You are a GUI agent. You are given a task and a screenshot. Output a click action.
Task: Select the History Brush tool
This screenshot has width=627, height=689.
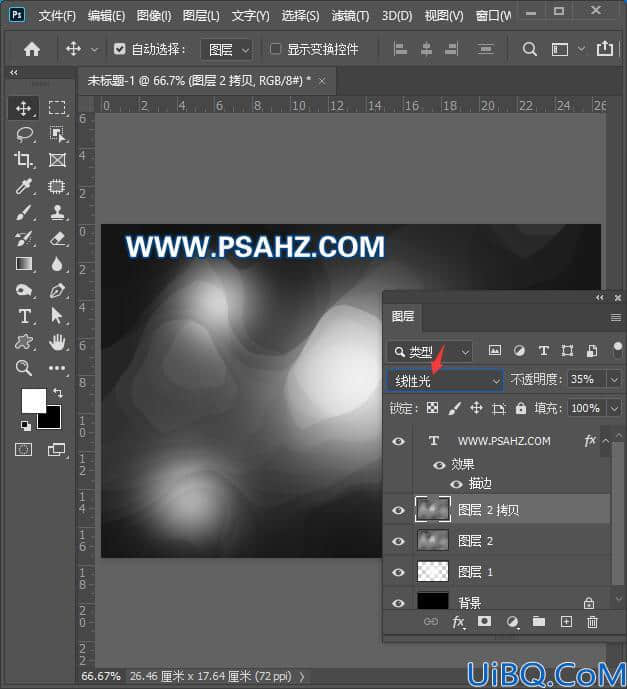click(23, 239)
